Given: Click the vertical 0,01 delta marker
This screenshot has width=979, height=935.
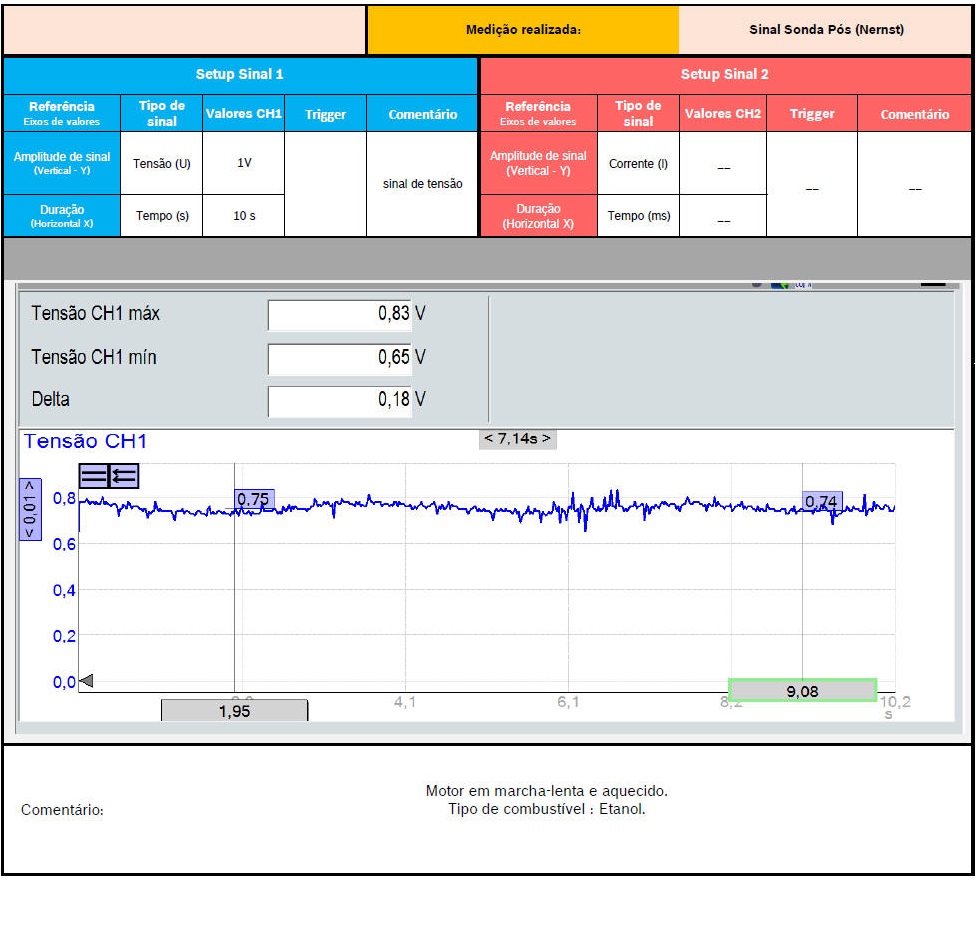Looking at the screenshot, I should [x=30, y=509].
